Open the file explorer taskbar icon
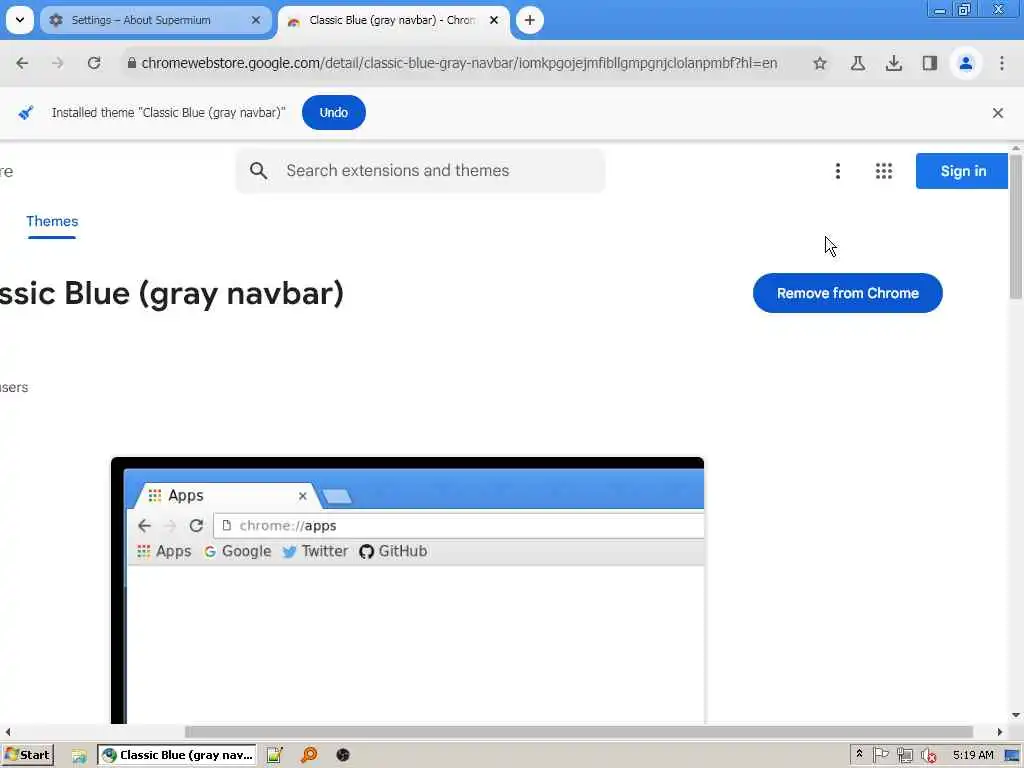The height and width of the screenshot is (768, 1024). (x=79, y=756)
